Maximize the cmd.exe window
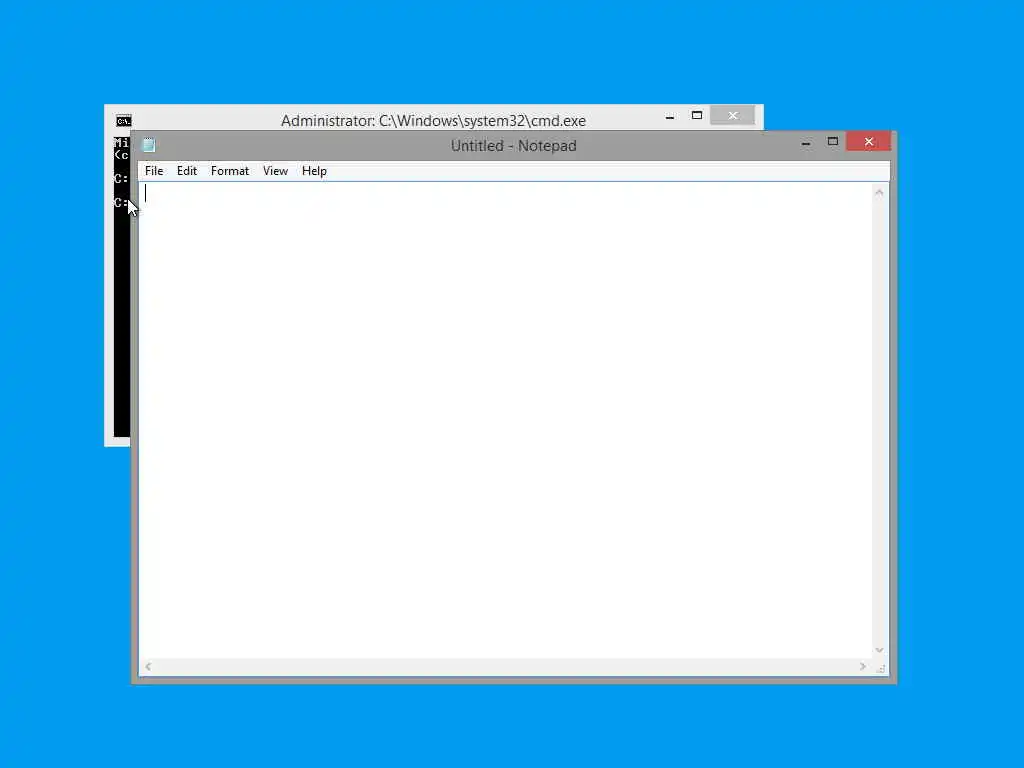Screen dimensions: 1024x768 click(x=697, y=116)
